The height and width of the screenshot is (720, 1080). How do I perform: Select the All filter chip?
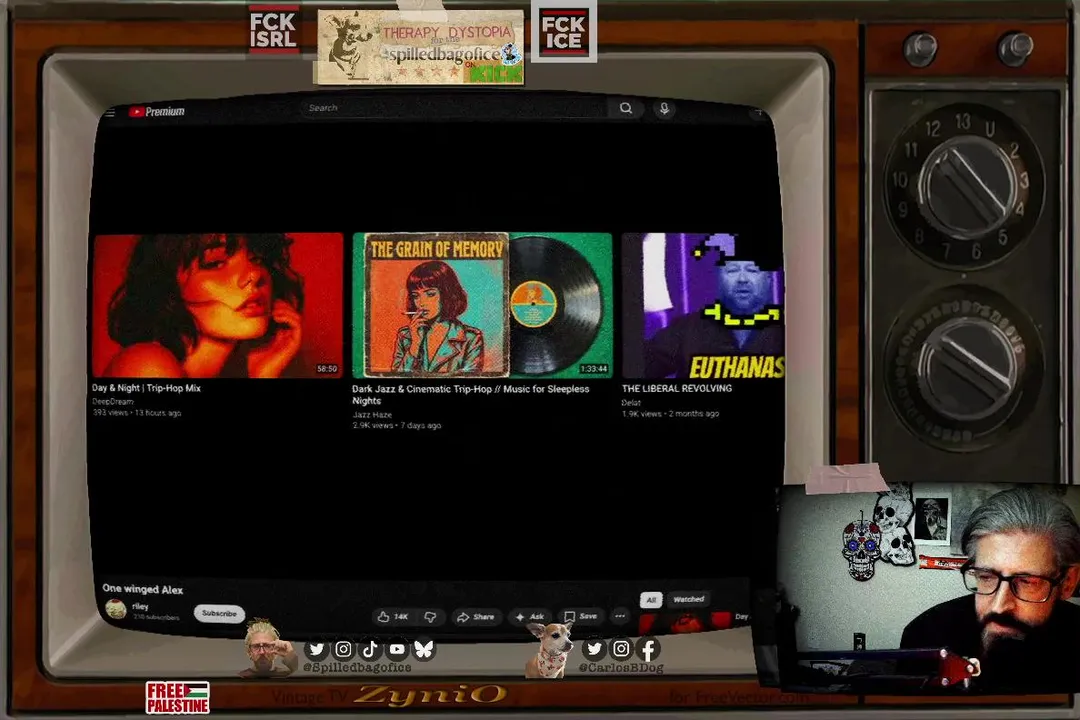coord(651,600)
